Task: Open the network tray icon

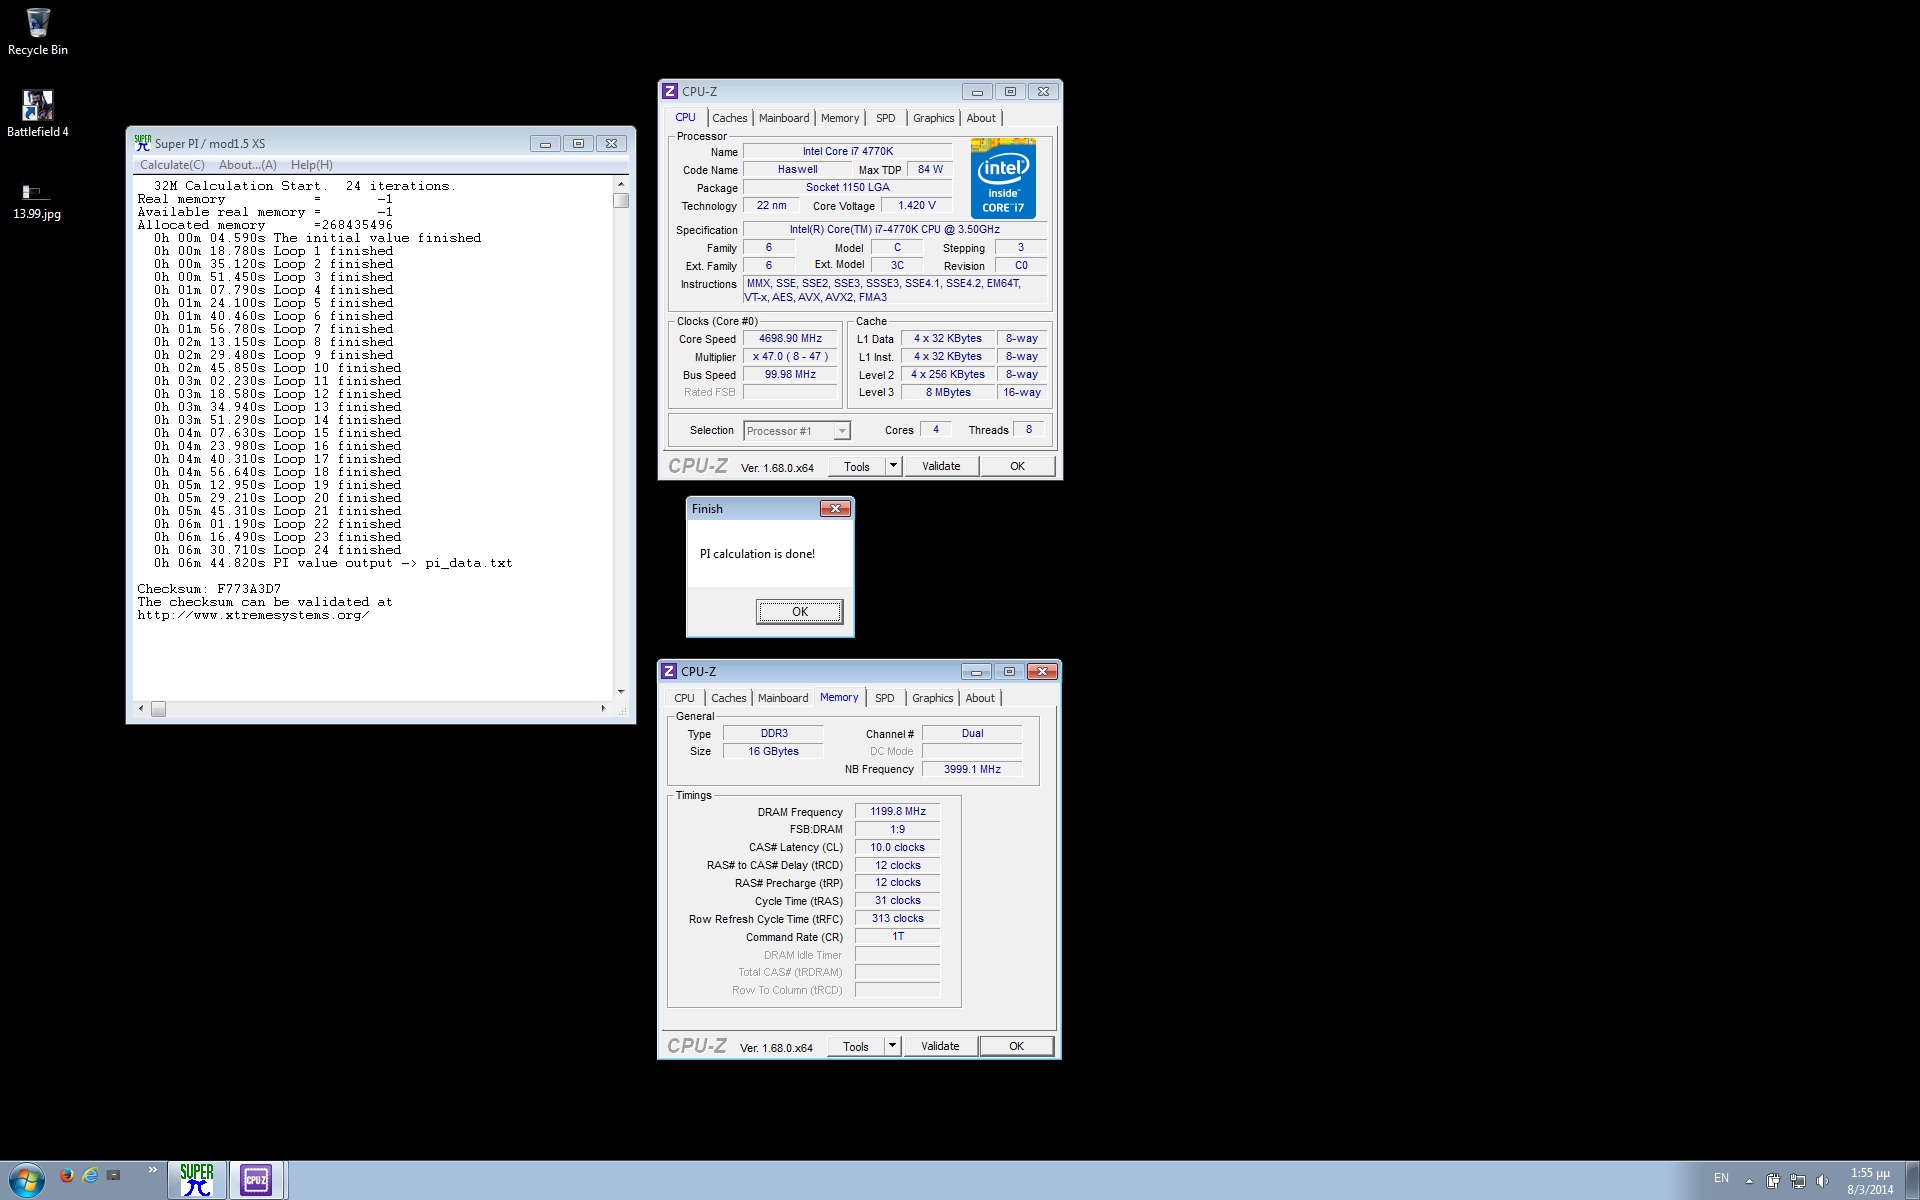Action: (x=1797, y=1181)
